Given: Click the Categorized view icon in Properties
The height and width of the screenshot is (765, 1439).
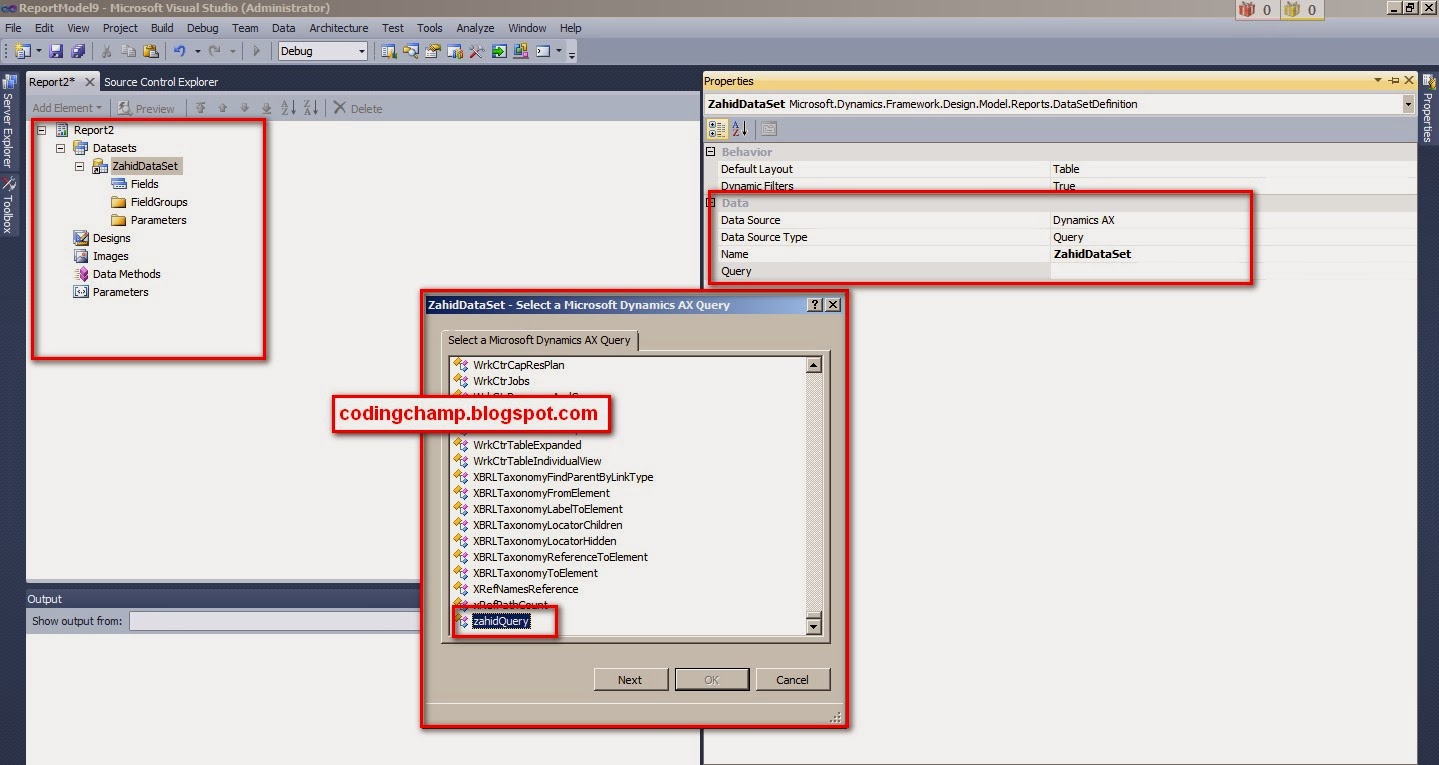Looking at the screenshot, I should pos(717,128).
